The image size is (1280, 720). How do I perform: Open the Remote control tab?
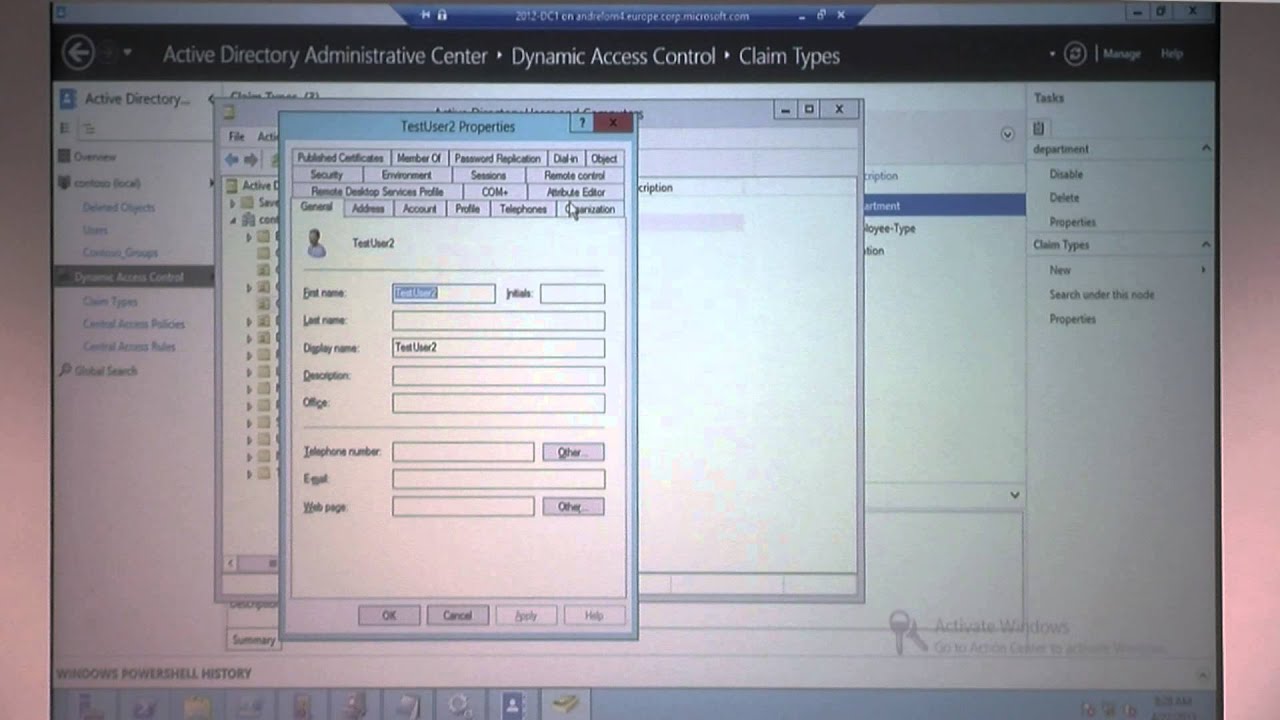point(574,175)
